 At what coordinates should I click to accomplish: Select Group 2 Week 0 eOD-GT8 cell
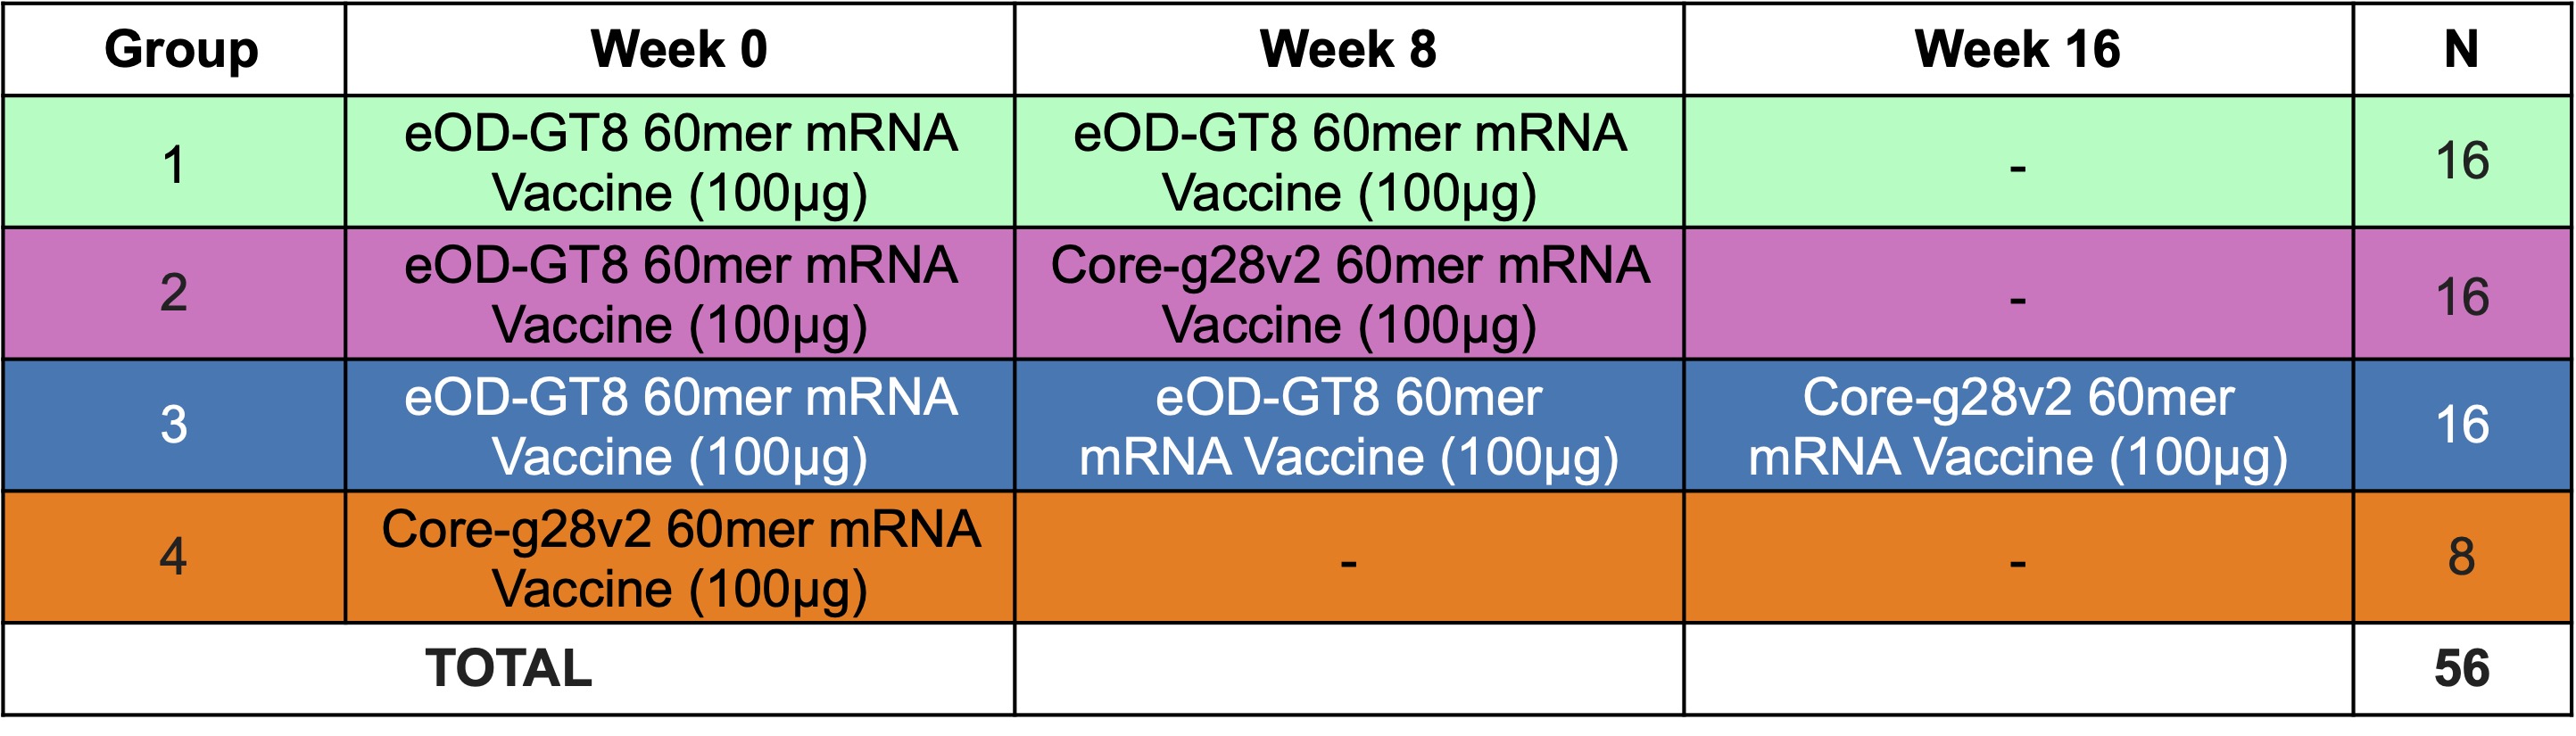coord(680,294)
